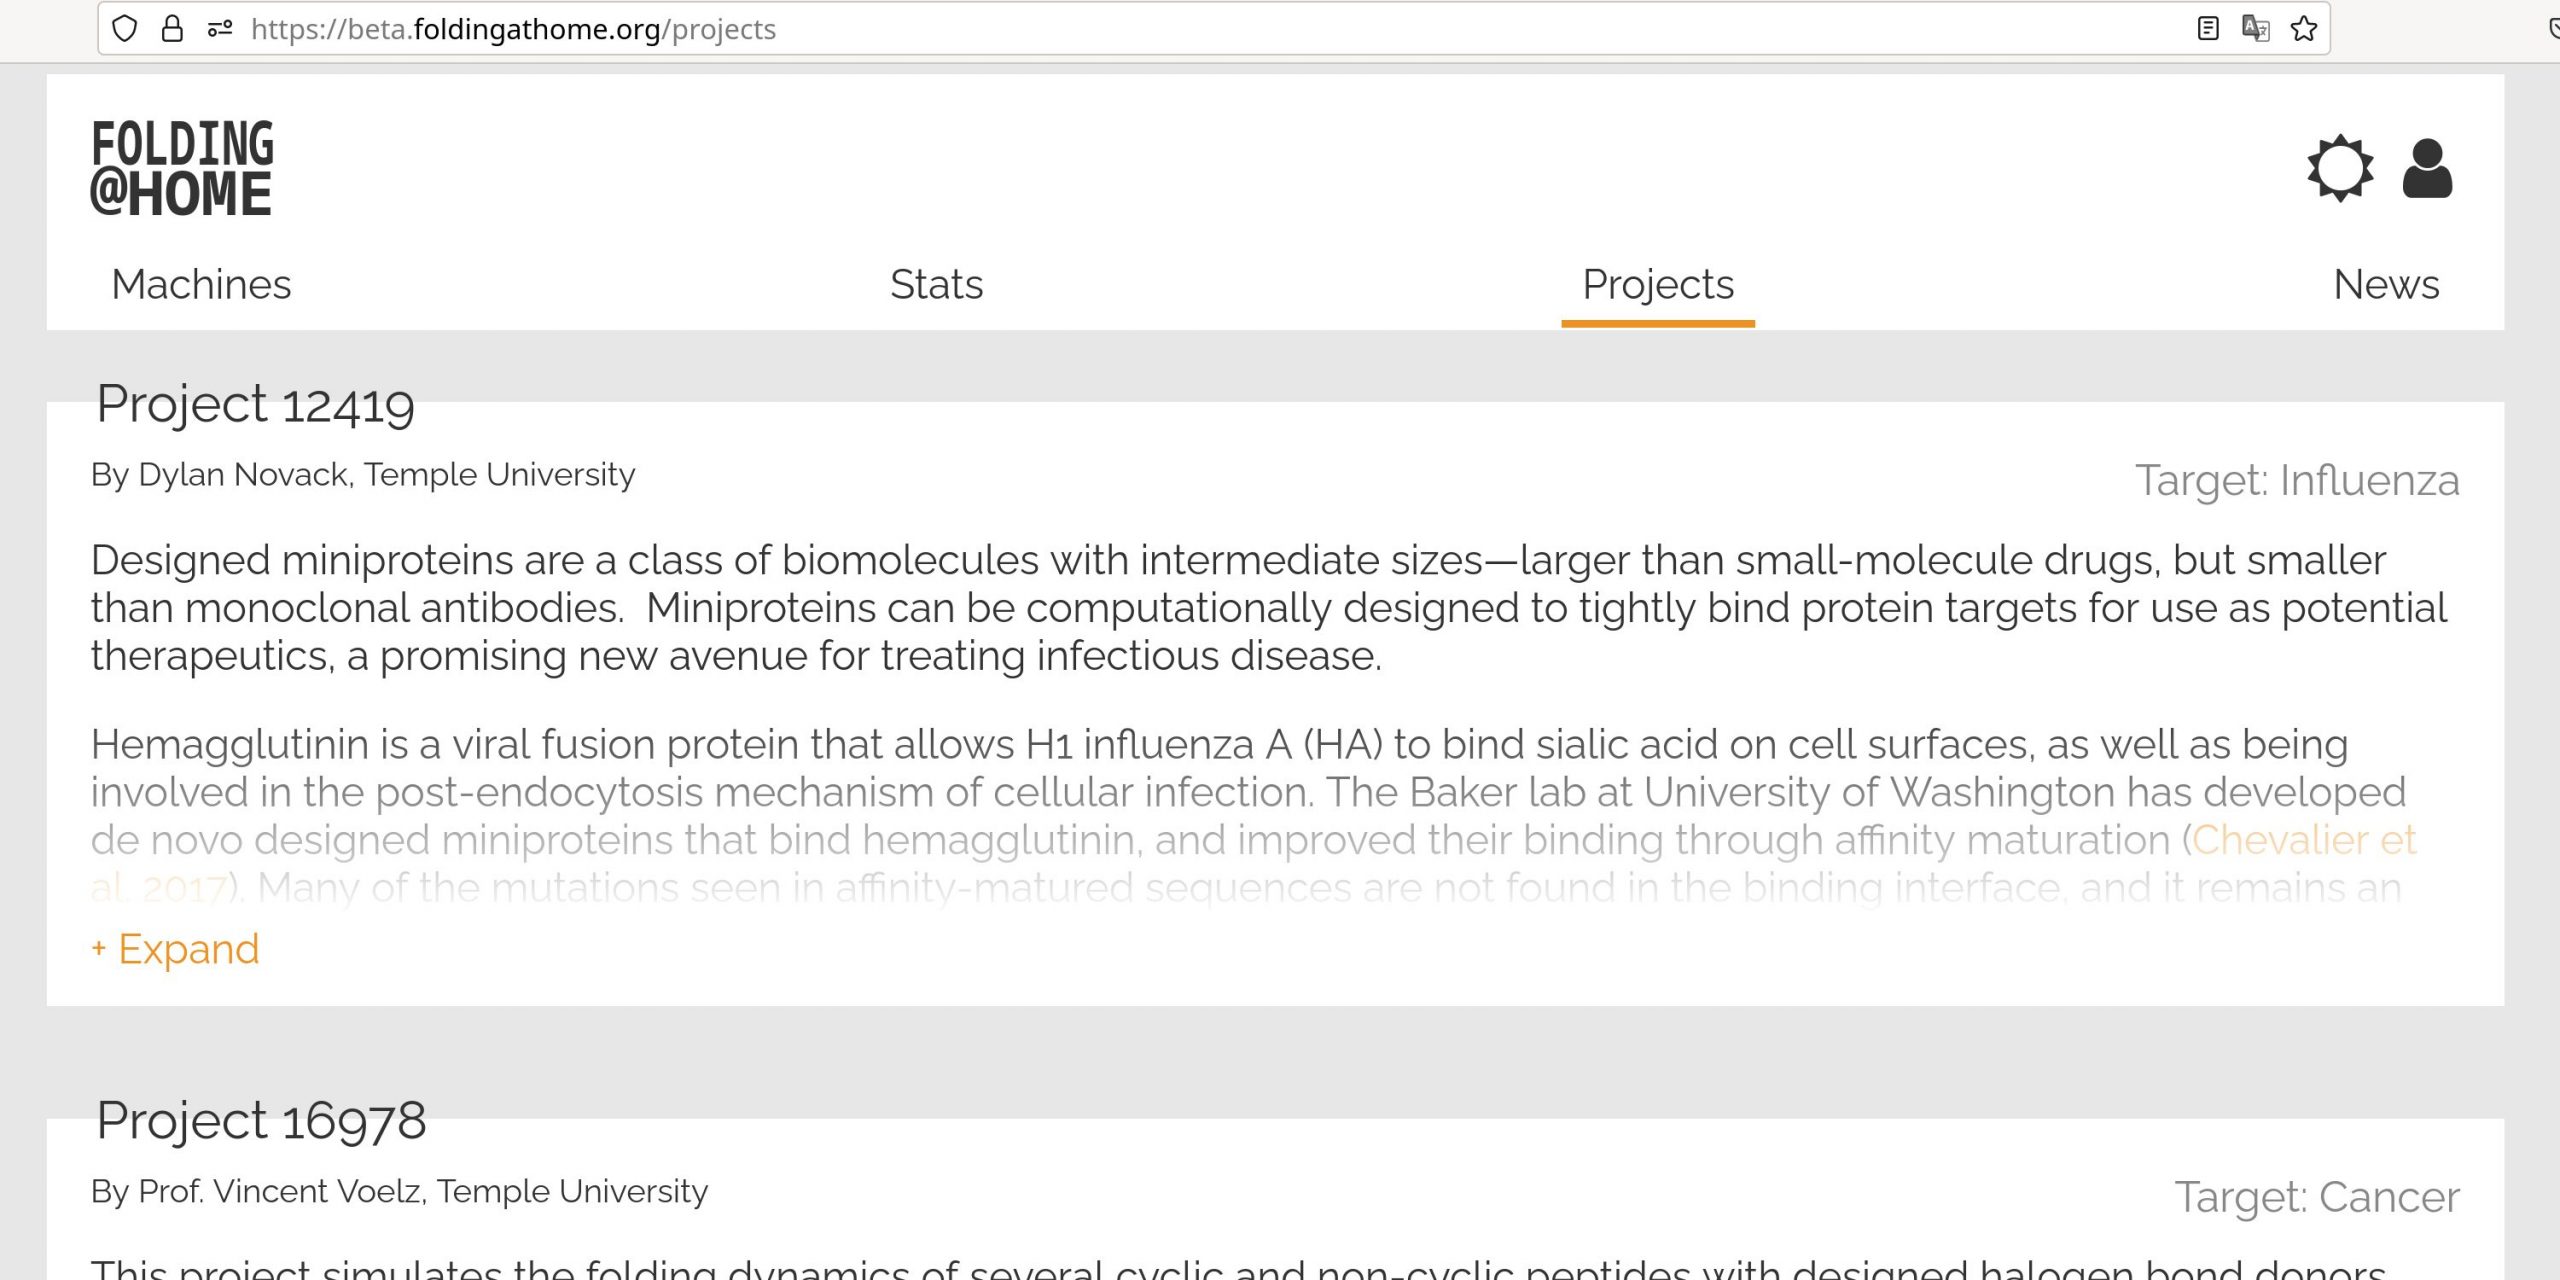The image size is (2560, 1280).
Task: Click the padlock site security icon
Action: tap(172, 29)
